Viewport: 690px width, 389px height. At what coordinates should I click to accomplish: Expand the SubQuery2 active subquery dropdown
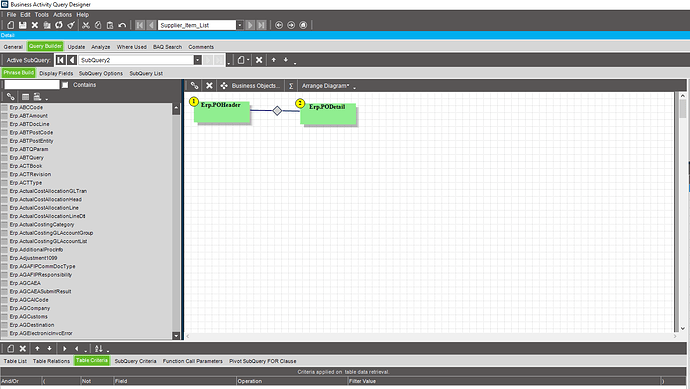click(198, 60)
